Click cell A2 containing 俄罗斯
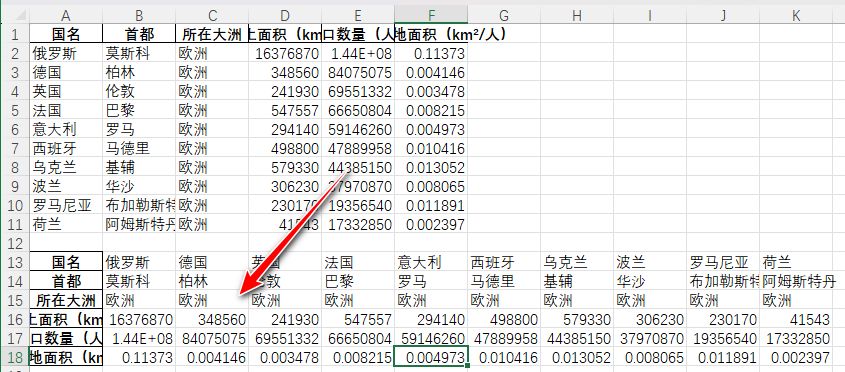The image size is (845, 372). point(66,53)
